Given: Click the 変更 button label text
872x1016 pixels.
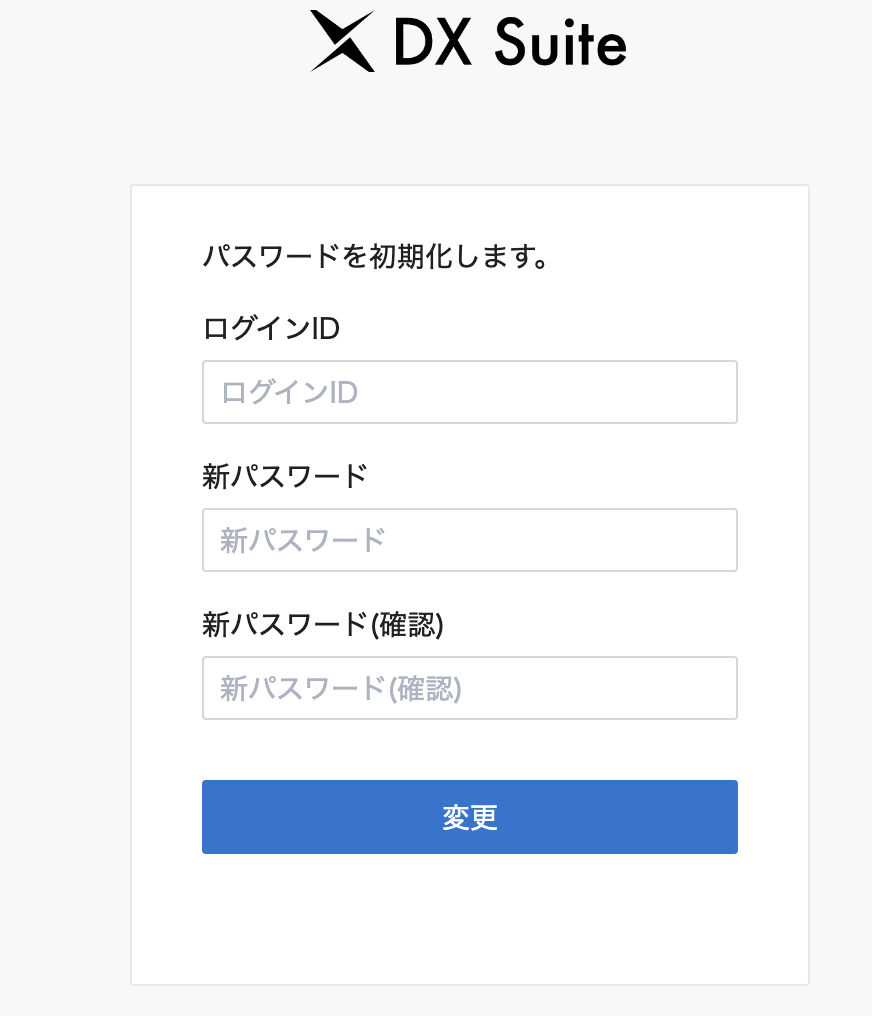Looking at the screenshot, I should [x=470, y=816].
